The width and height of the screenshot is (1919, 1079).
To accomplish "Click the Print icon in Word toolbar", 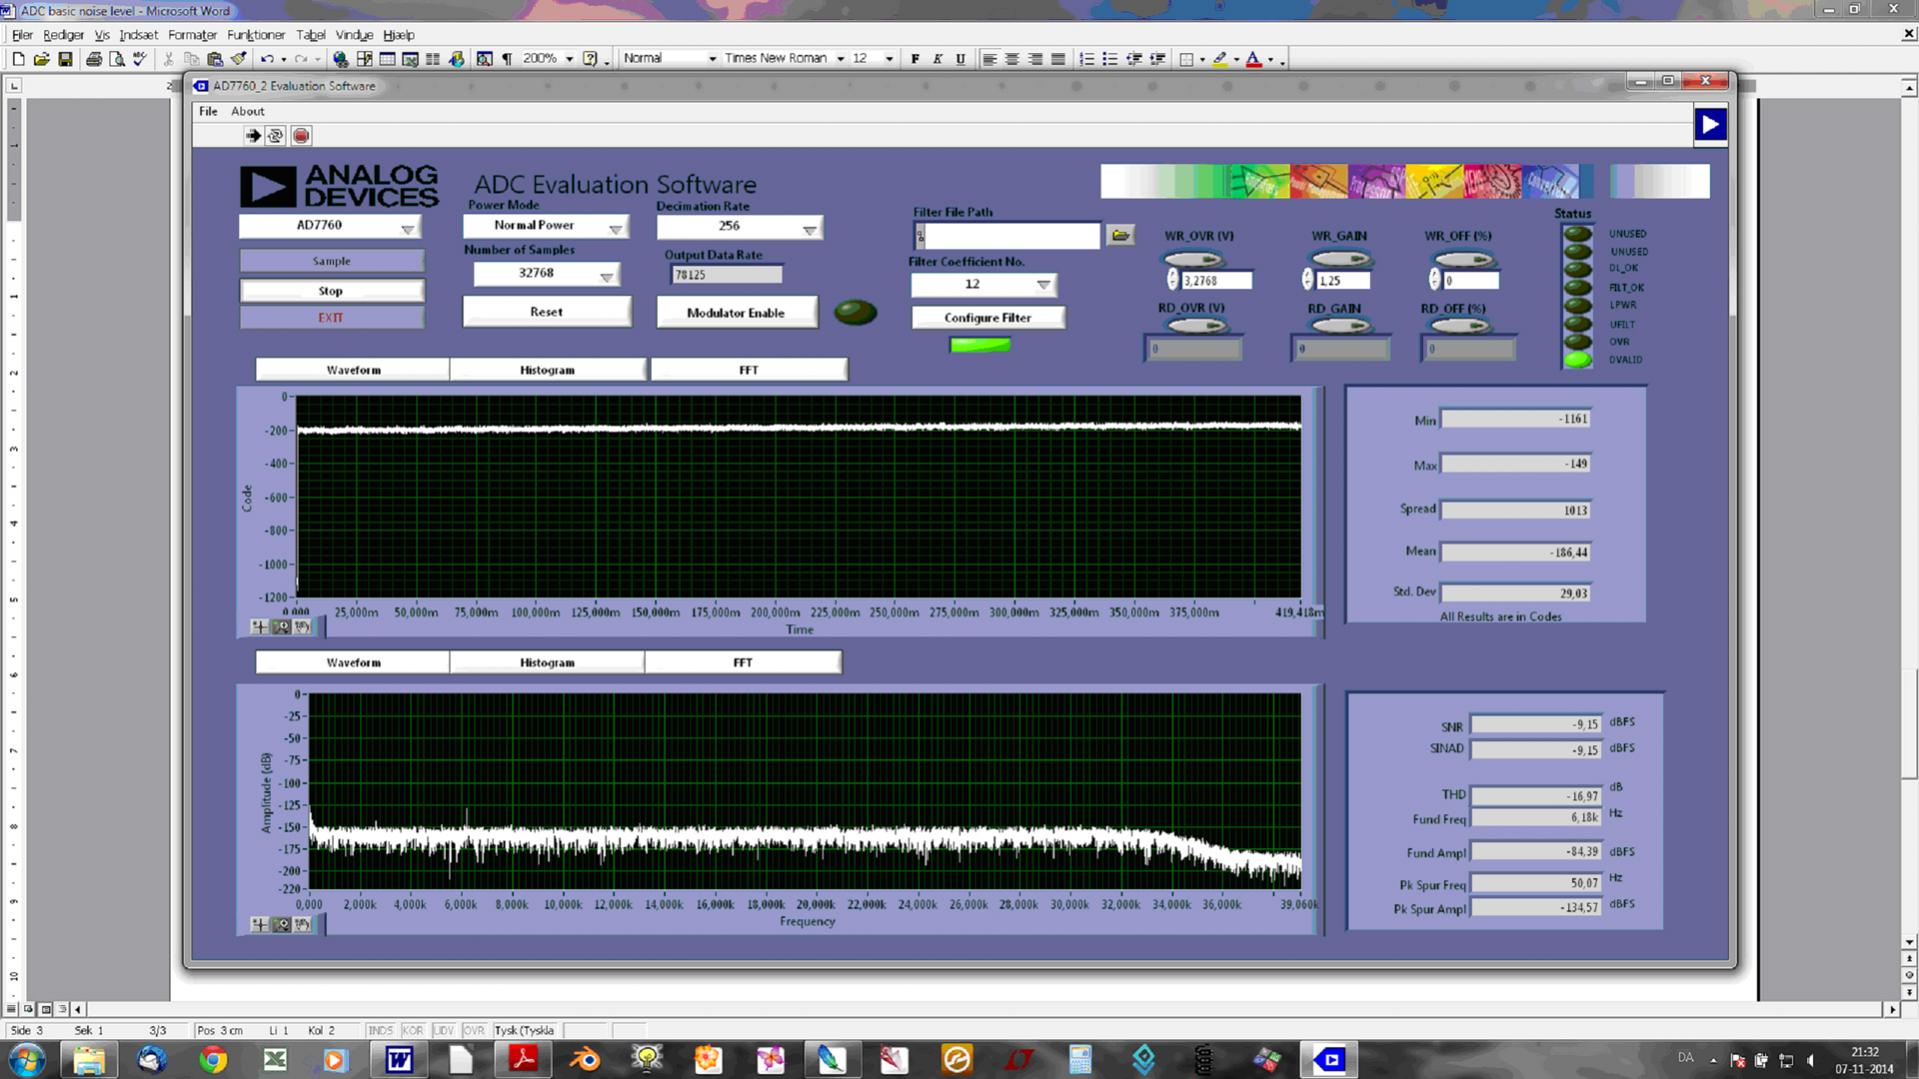I will point(93,59).
